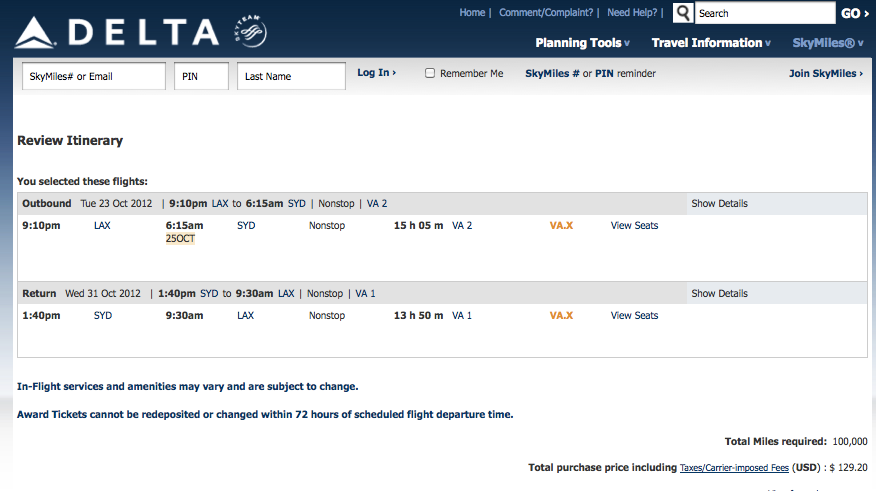Image resolution: width=876 pixels, height=491 pixels.
Task: Click the Delta logo
Action: tap(117, 32)
